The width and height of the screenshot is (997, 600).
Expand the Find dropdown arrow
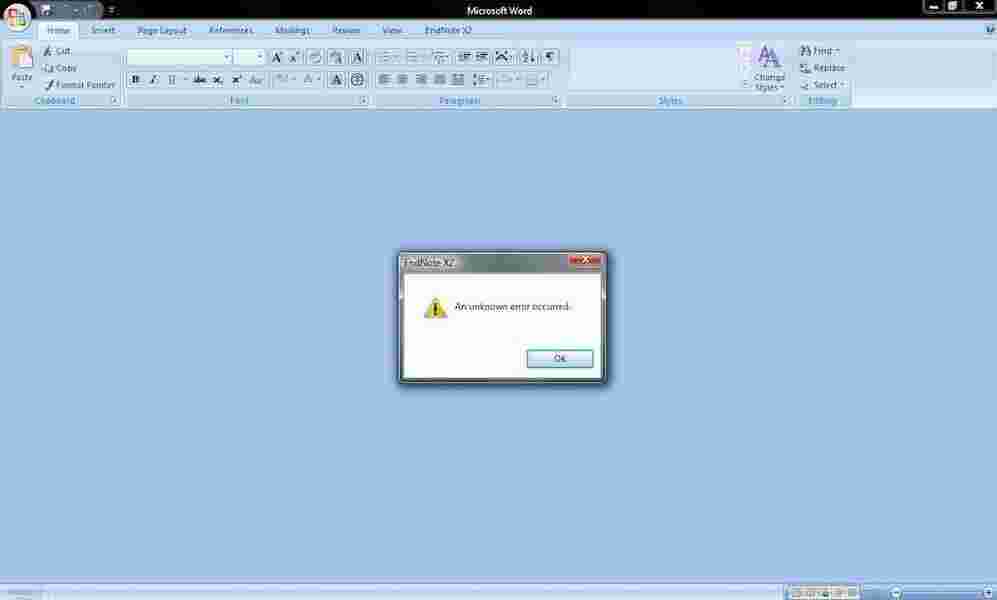838,51
